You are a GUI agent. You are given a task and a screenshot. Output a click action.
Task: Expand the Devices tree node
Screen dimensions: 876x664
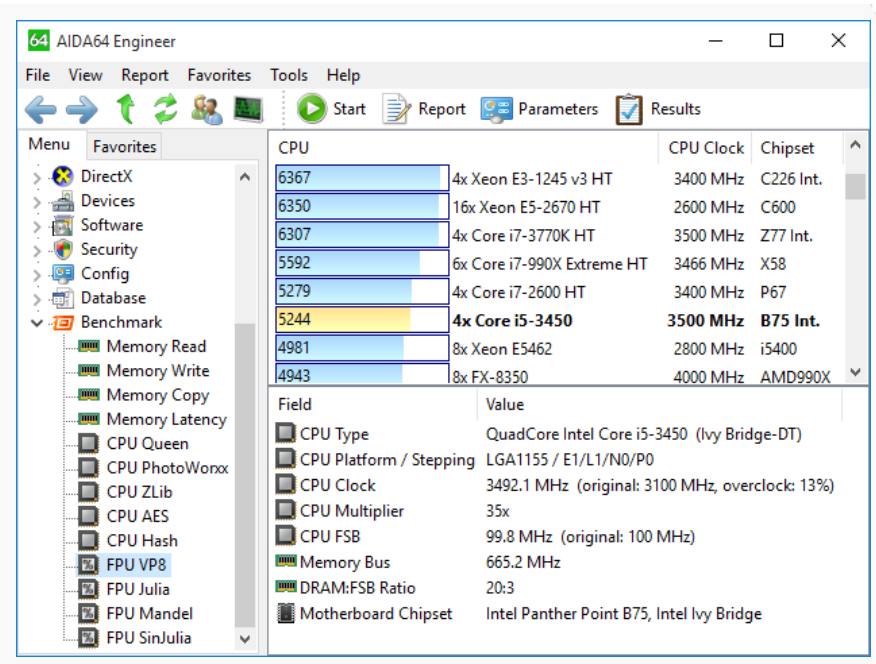[37, 202]
